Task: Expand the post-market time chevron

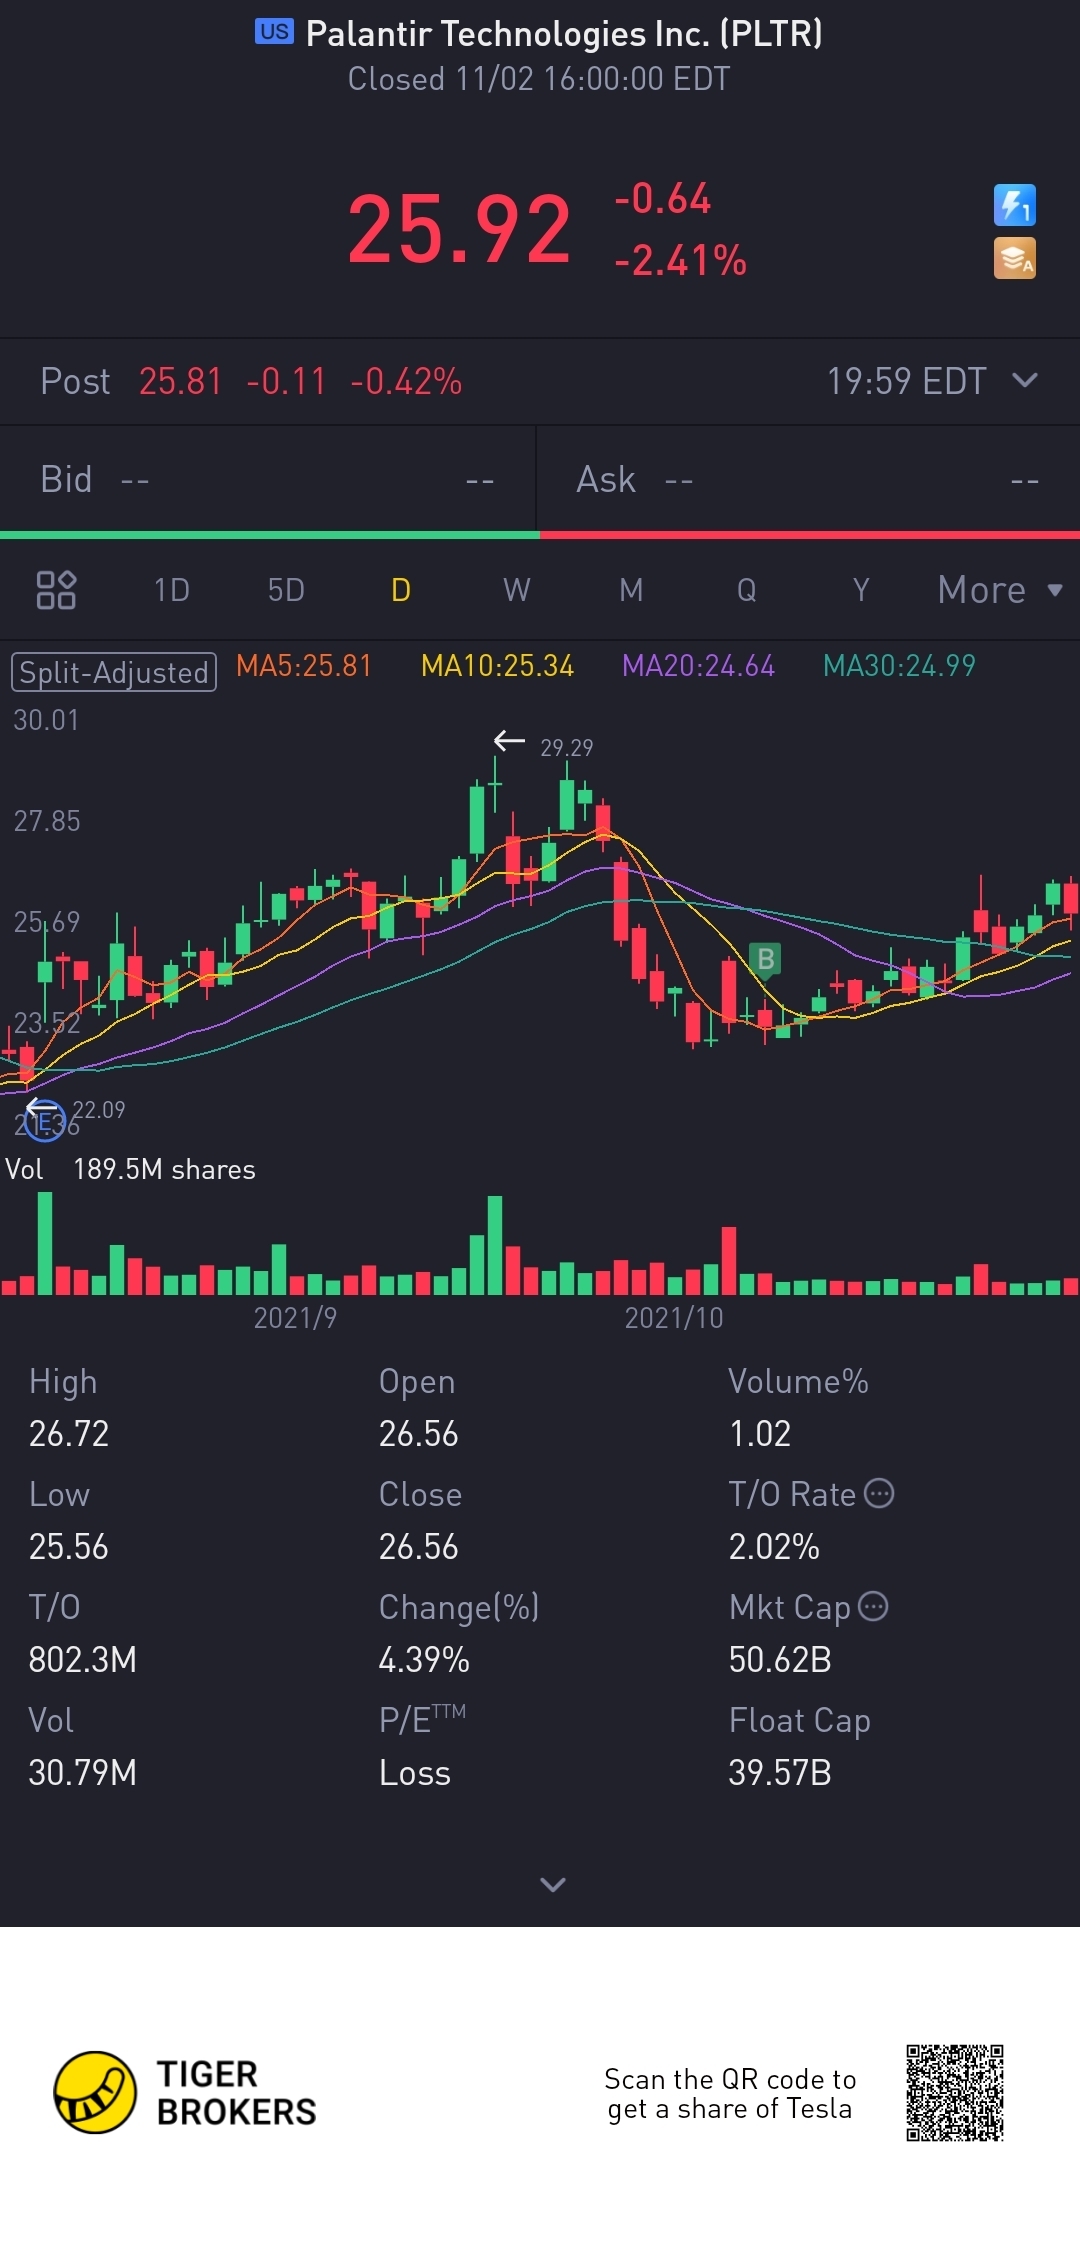Action: [1025, 380]
